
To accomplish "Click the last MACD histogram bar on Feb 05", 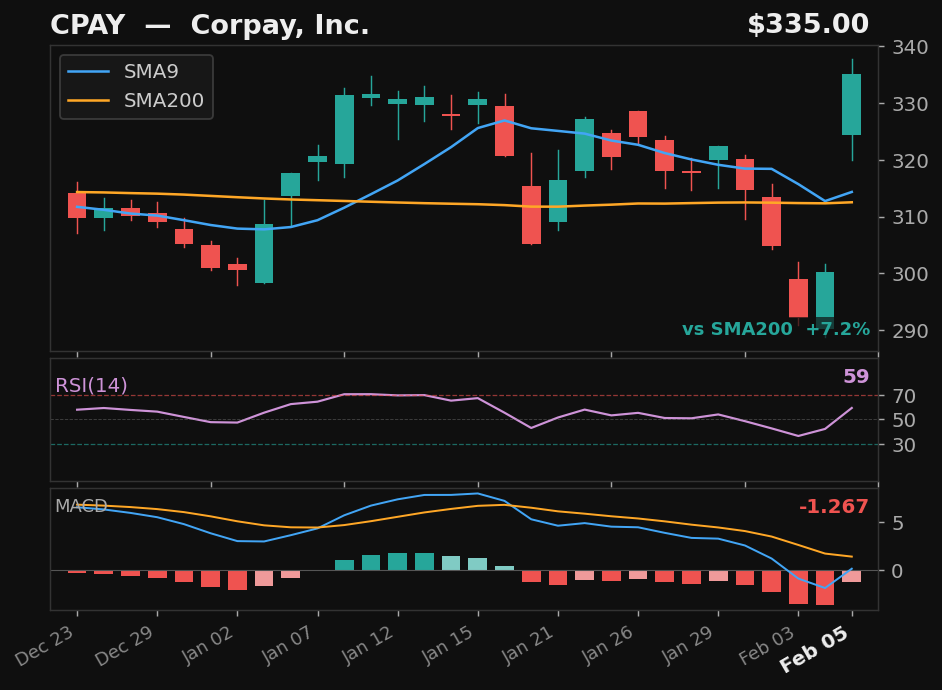I will pos(851,576).
